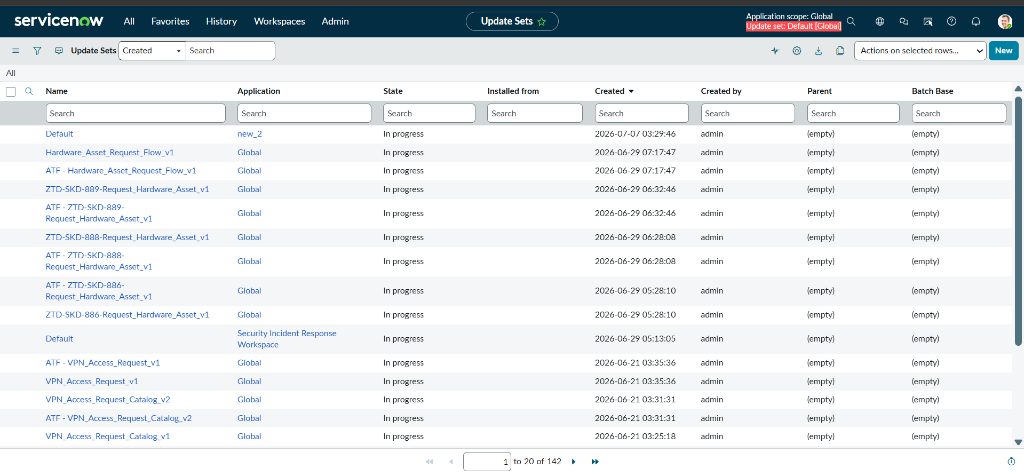Jump to last page double arrow
The height and width of the screenshot is (472, 1024).
(595, 462)
